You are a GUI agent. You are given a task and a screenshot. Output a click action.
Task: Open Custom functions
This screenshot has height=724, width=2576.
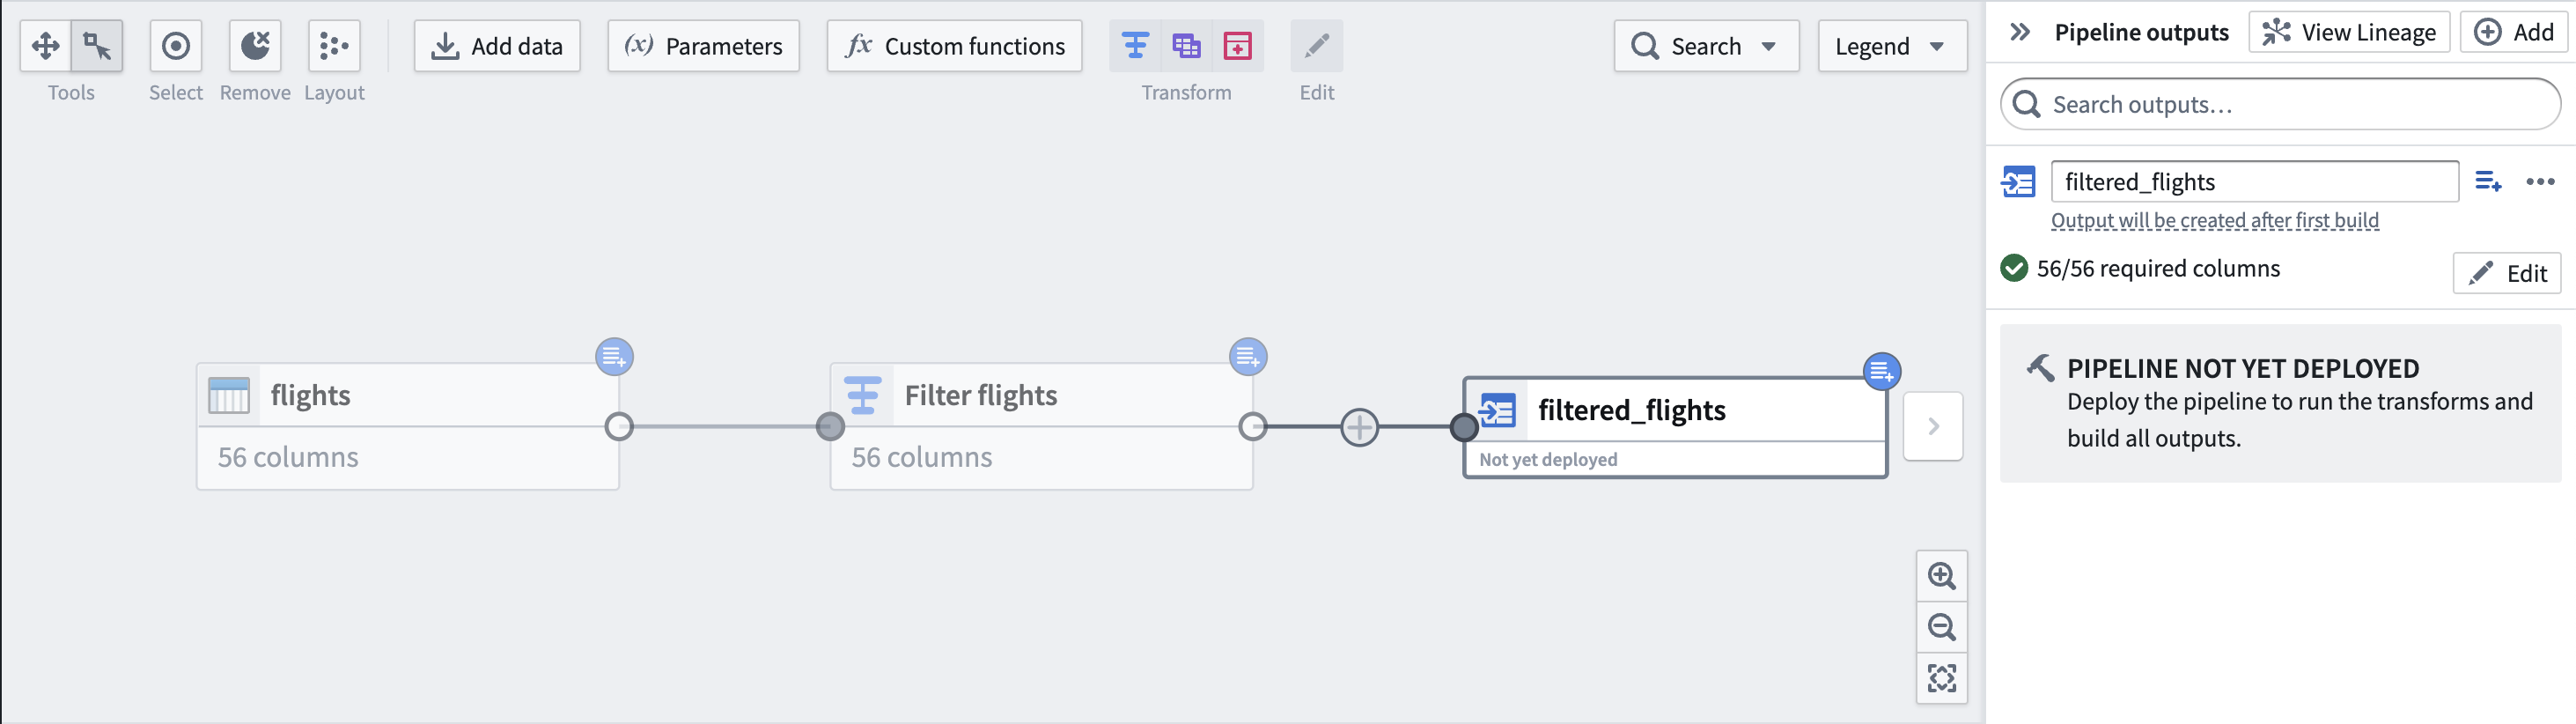pos(954,46)
